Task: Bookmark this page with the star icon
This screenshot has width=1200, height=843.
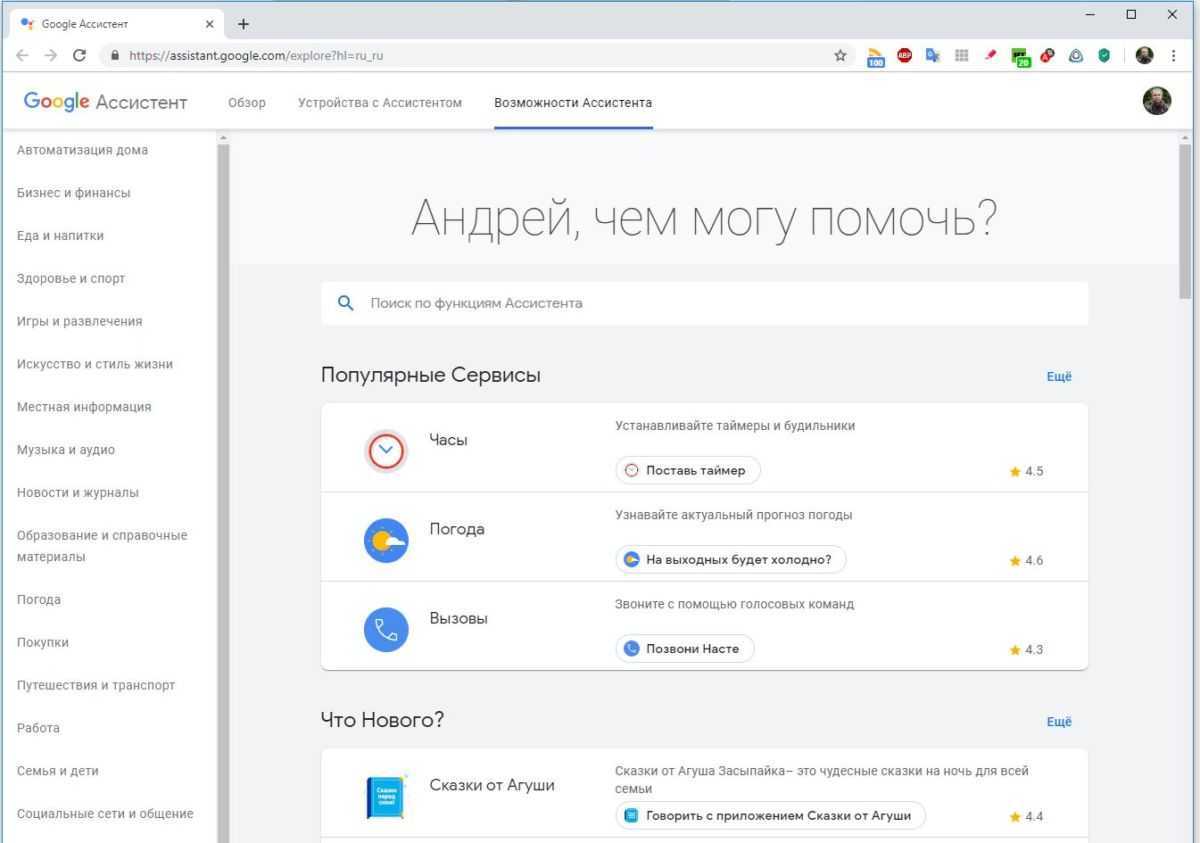Action: [x=841, y=55]
